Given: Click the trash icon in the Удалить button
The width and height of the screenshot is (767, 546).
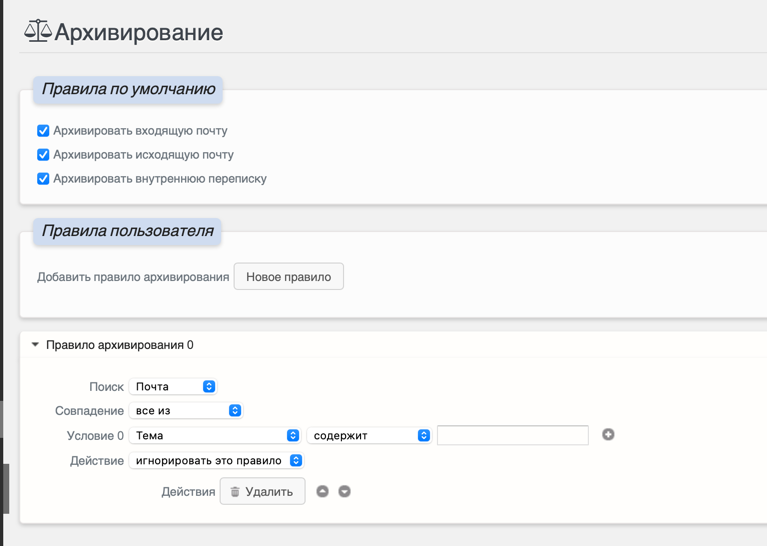Looking at the screenshot, I should click(x=235, y=492).
